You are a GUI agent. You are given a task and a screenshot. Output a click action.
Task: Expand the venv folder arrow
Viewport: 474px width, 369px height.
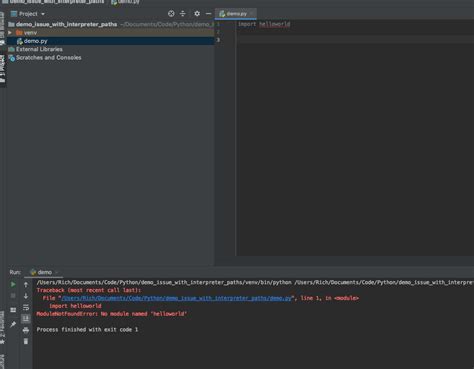[10, 33]
